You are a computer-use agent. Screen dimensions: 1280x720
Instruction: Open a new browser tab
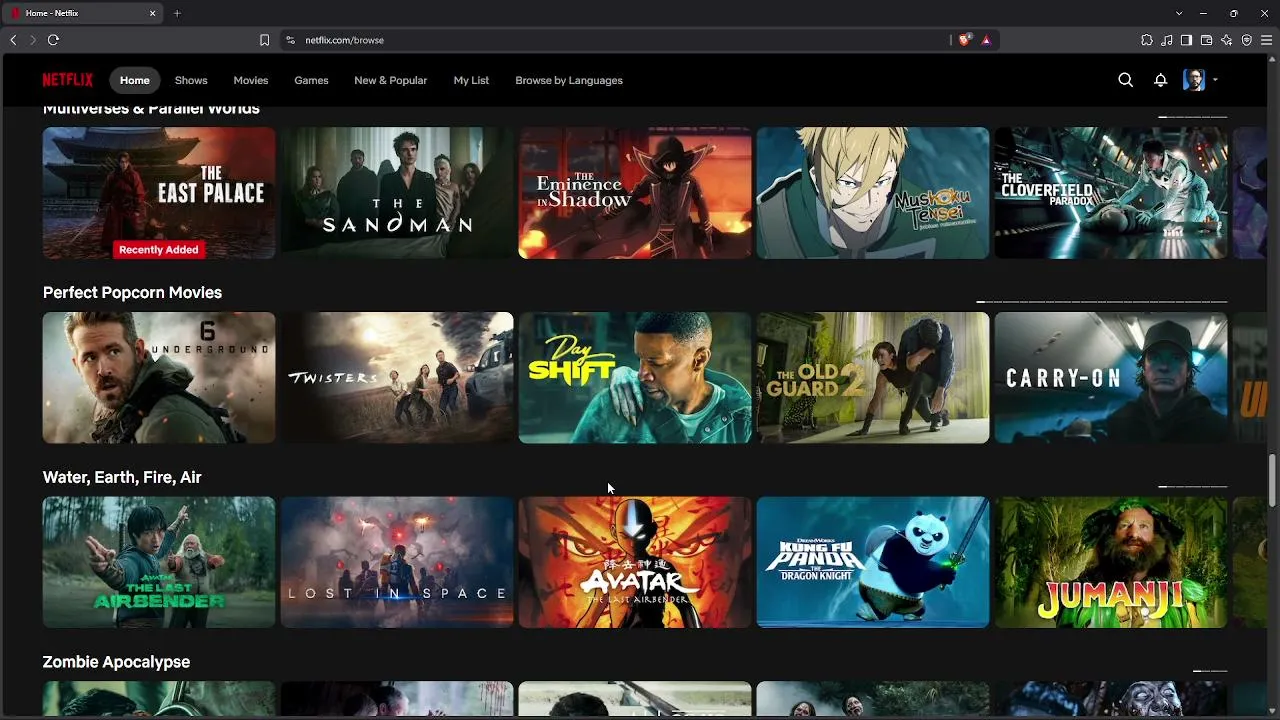point(177,13)
